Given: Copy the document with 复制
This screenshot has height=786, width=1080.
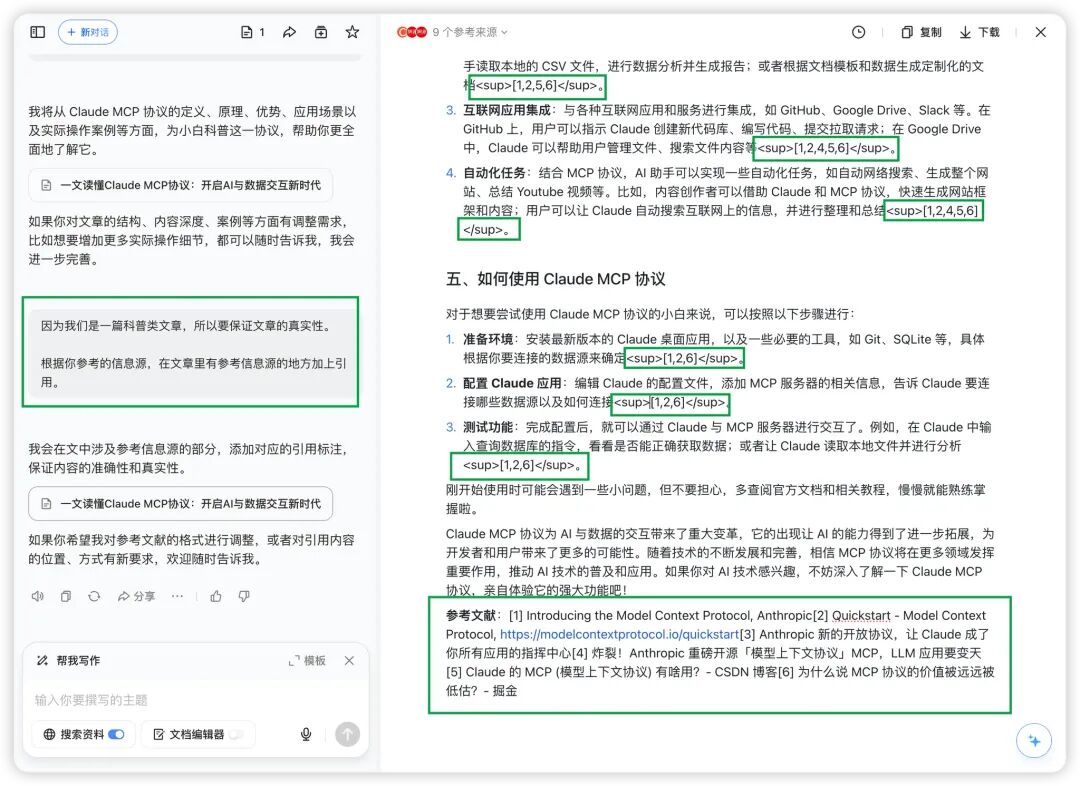Looking at the screenshot, I should click(x=922, y=32).
